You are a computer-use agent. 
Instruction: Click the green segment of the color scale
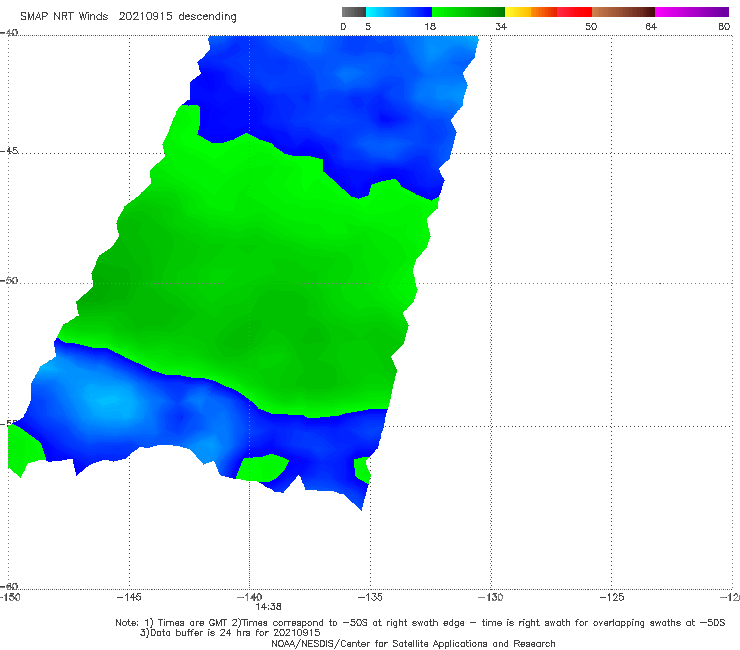tap(468, 12)
